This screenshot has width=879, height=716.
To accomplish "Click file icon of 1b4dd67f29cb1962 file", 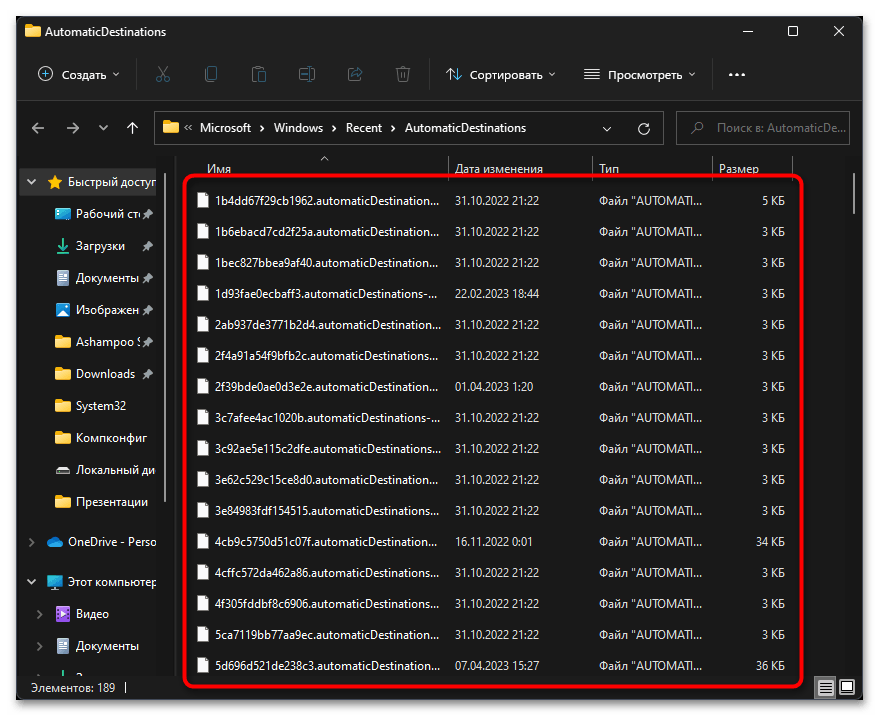I will (203, 201).
